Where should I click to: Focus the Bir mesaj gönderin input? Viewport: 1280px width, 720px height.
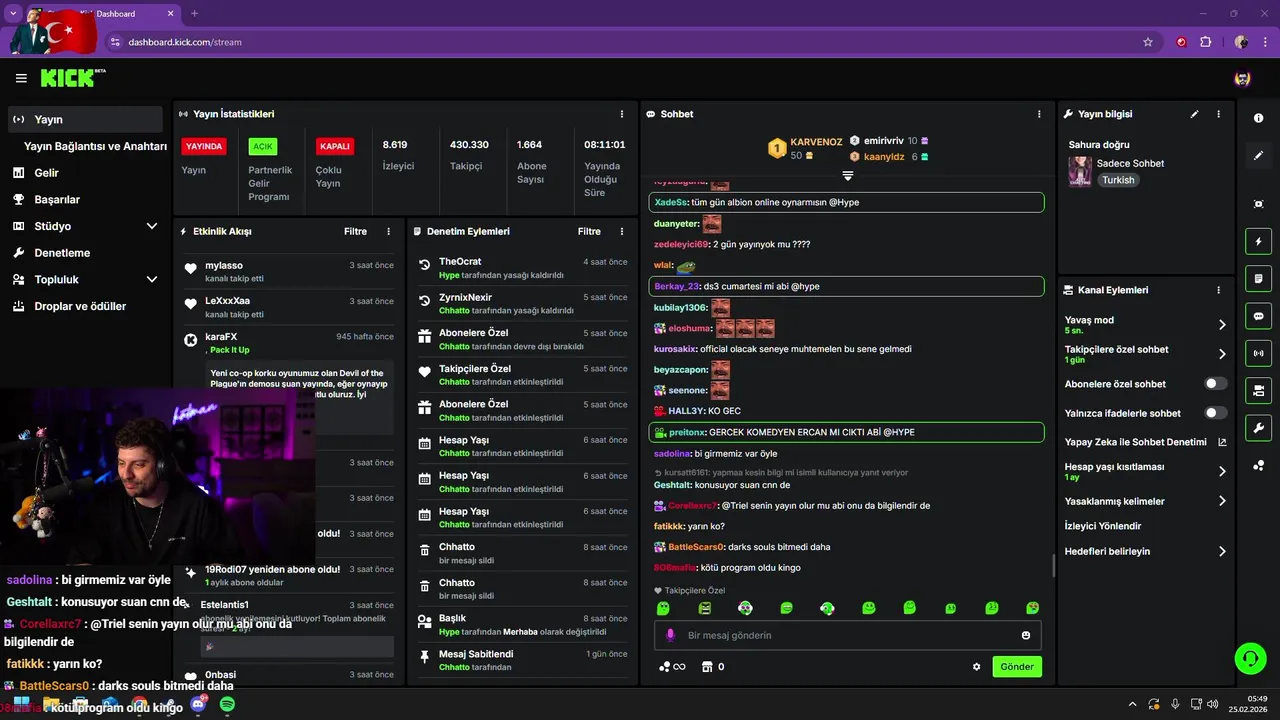click(x=848, y=635)
